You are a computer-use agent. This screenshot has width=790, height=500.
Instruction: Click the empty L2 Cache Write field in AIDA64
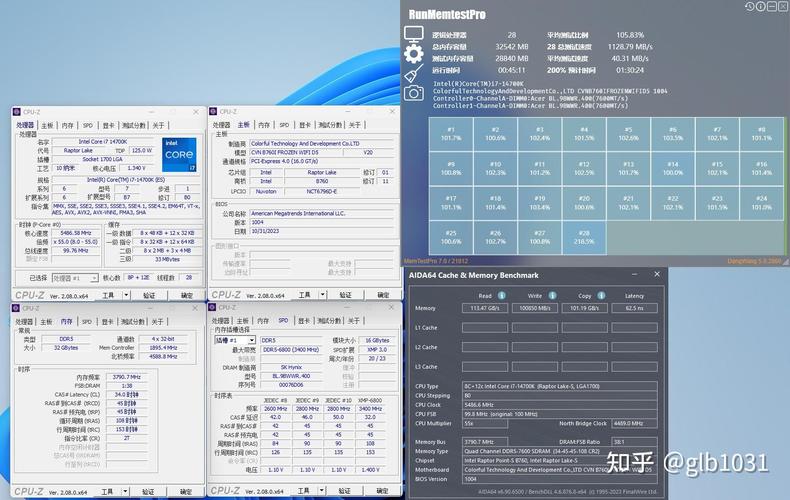[535, 347]
